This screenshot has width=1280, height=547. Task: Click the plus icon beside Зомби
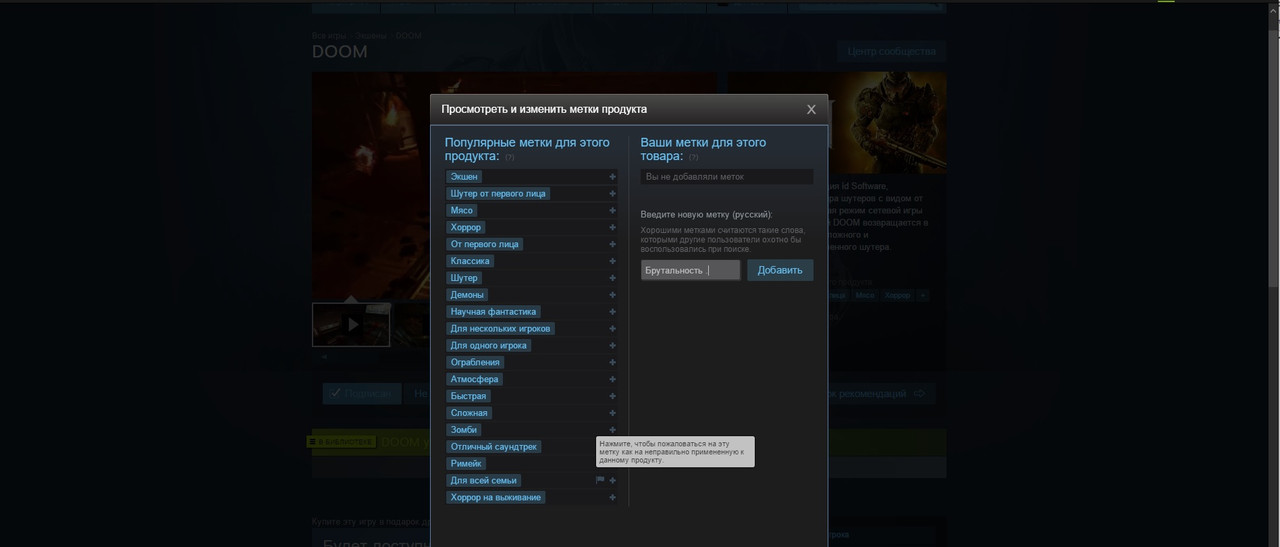click(x=613, y=430)
